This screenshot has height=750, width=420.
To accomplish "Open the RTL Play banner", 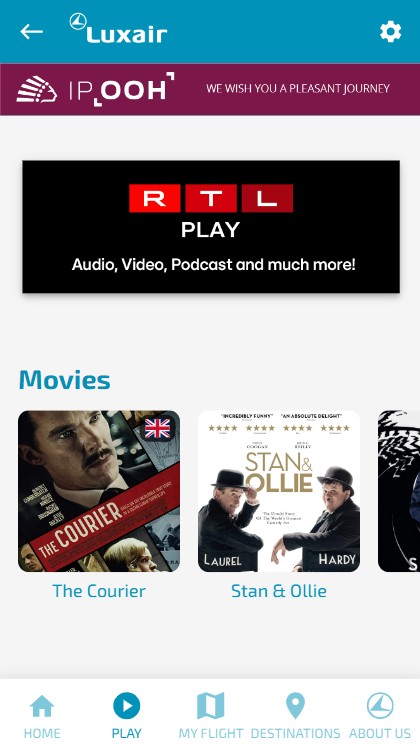I will pyautogui.click(x=211, y=227).
